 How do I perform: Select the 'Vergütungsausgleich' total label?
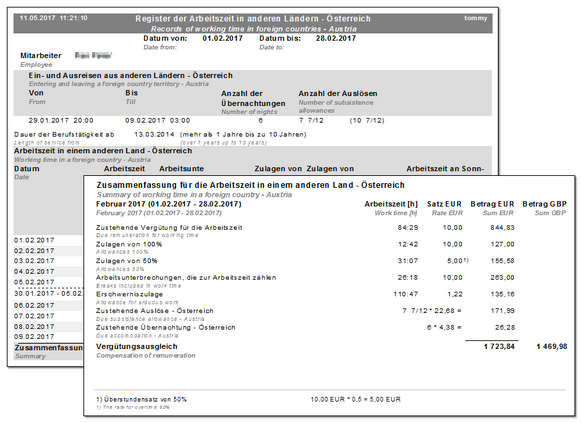point(137,347)
